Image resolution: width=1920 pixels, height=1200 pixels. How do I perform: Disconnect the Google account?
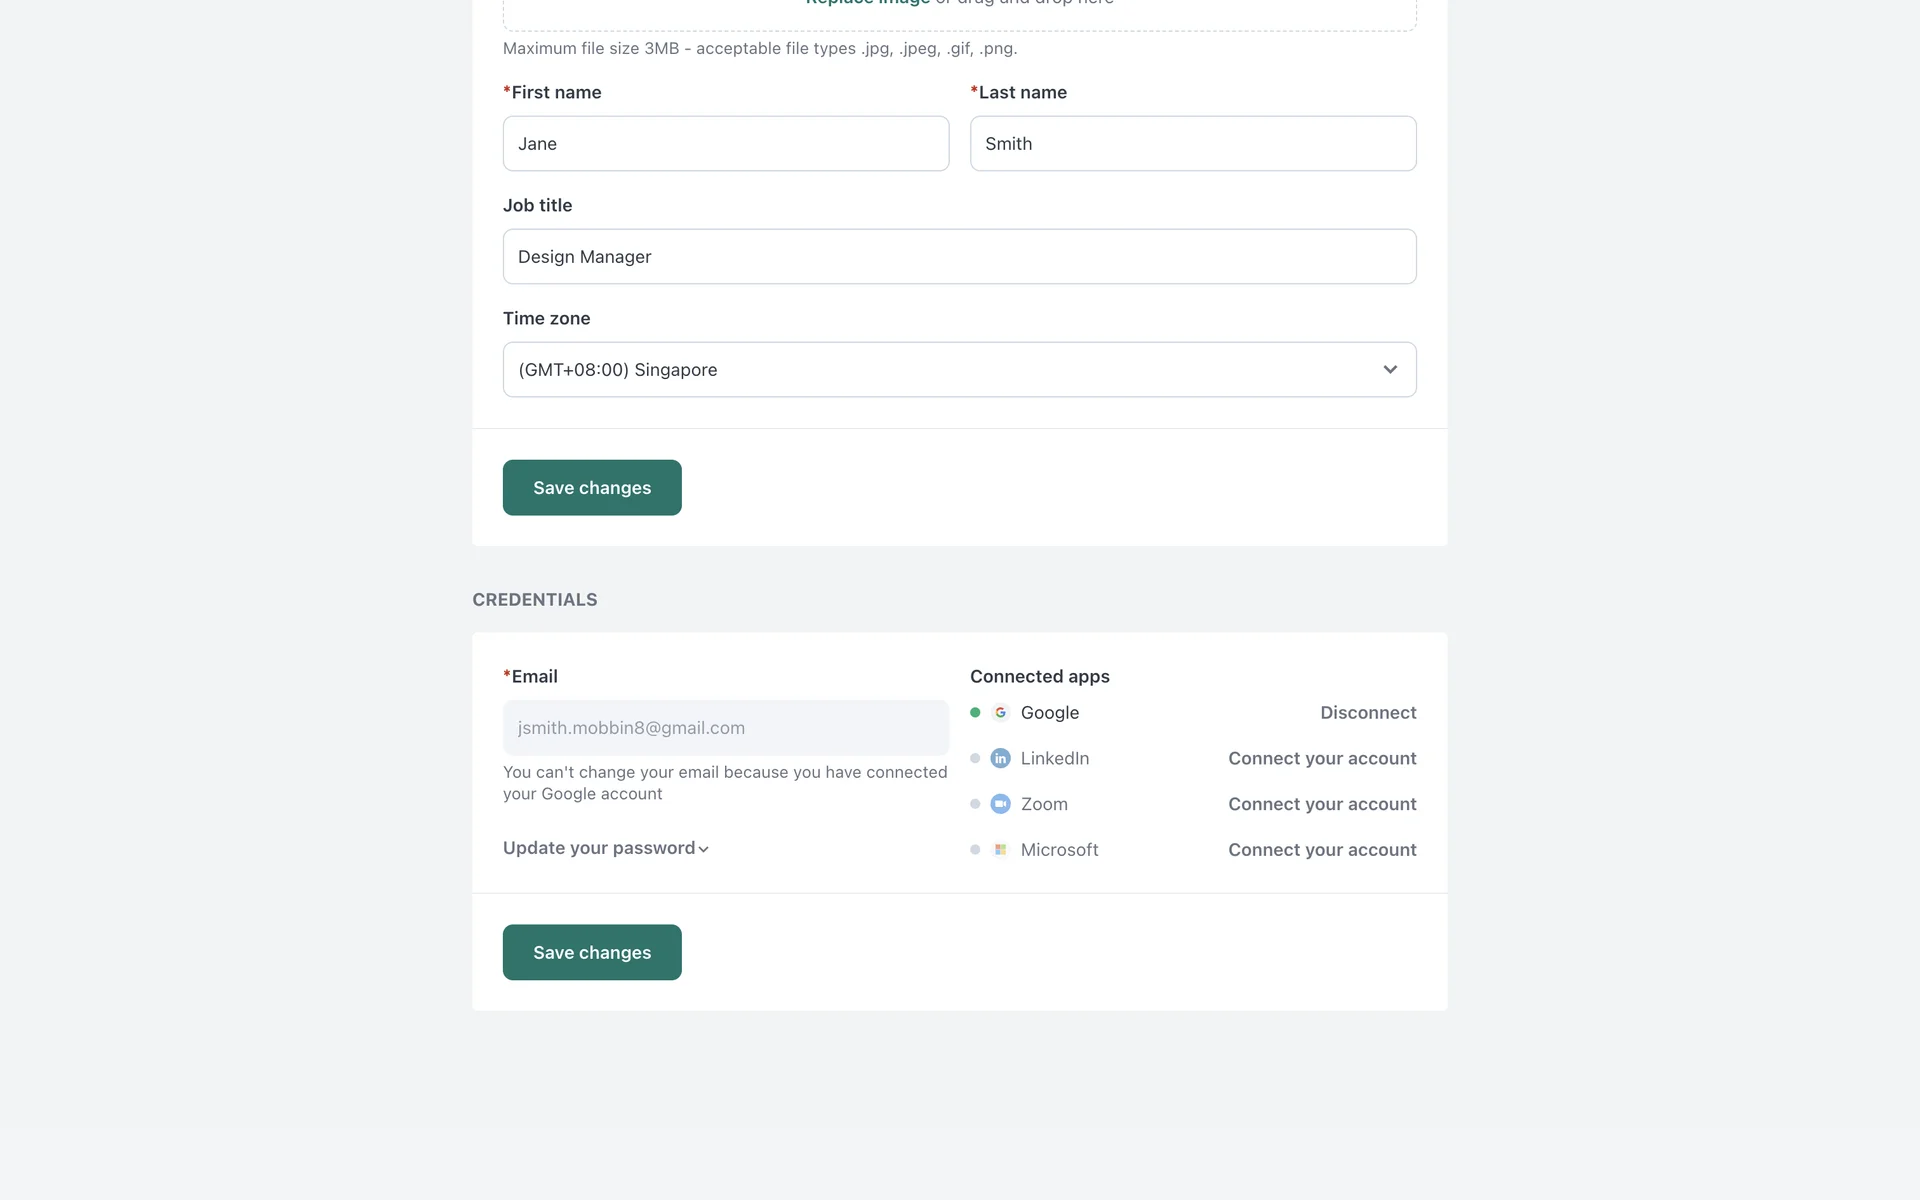1367,713
